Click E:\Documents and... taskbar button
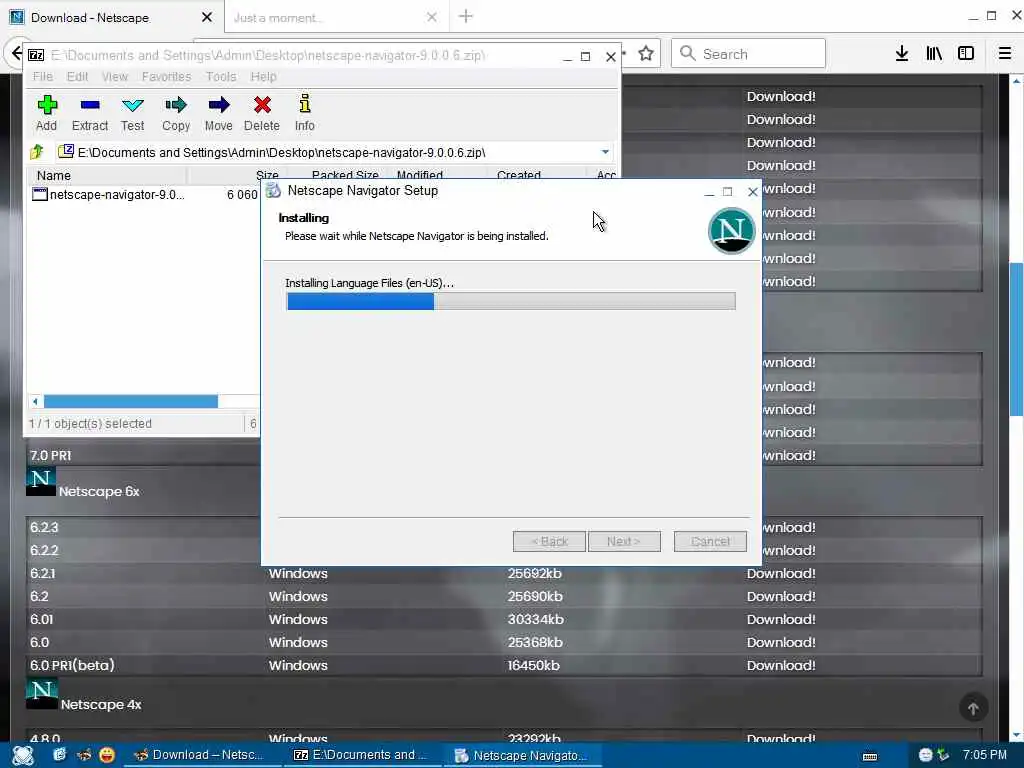 pos(360,755)
